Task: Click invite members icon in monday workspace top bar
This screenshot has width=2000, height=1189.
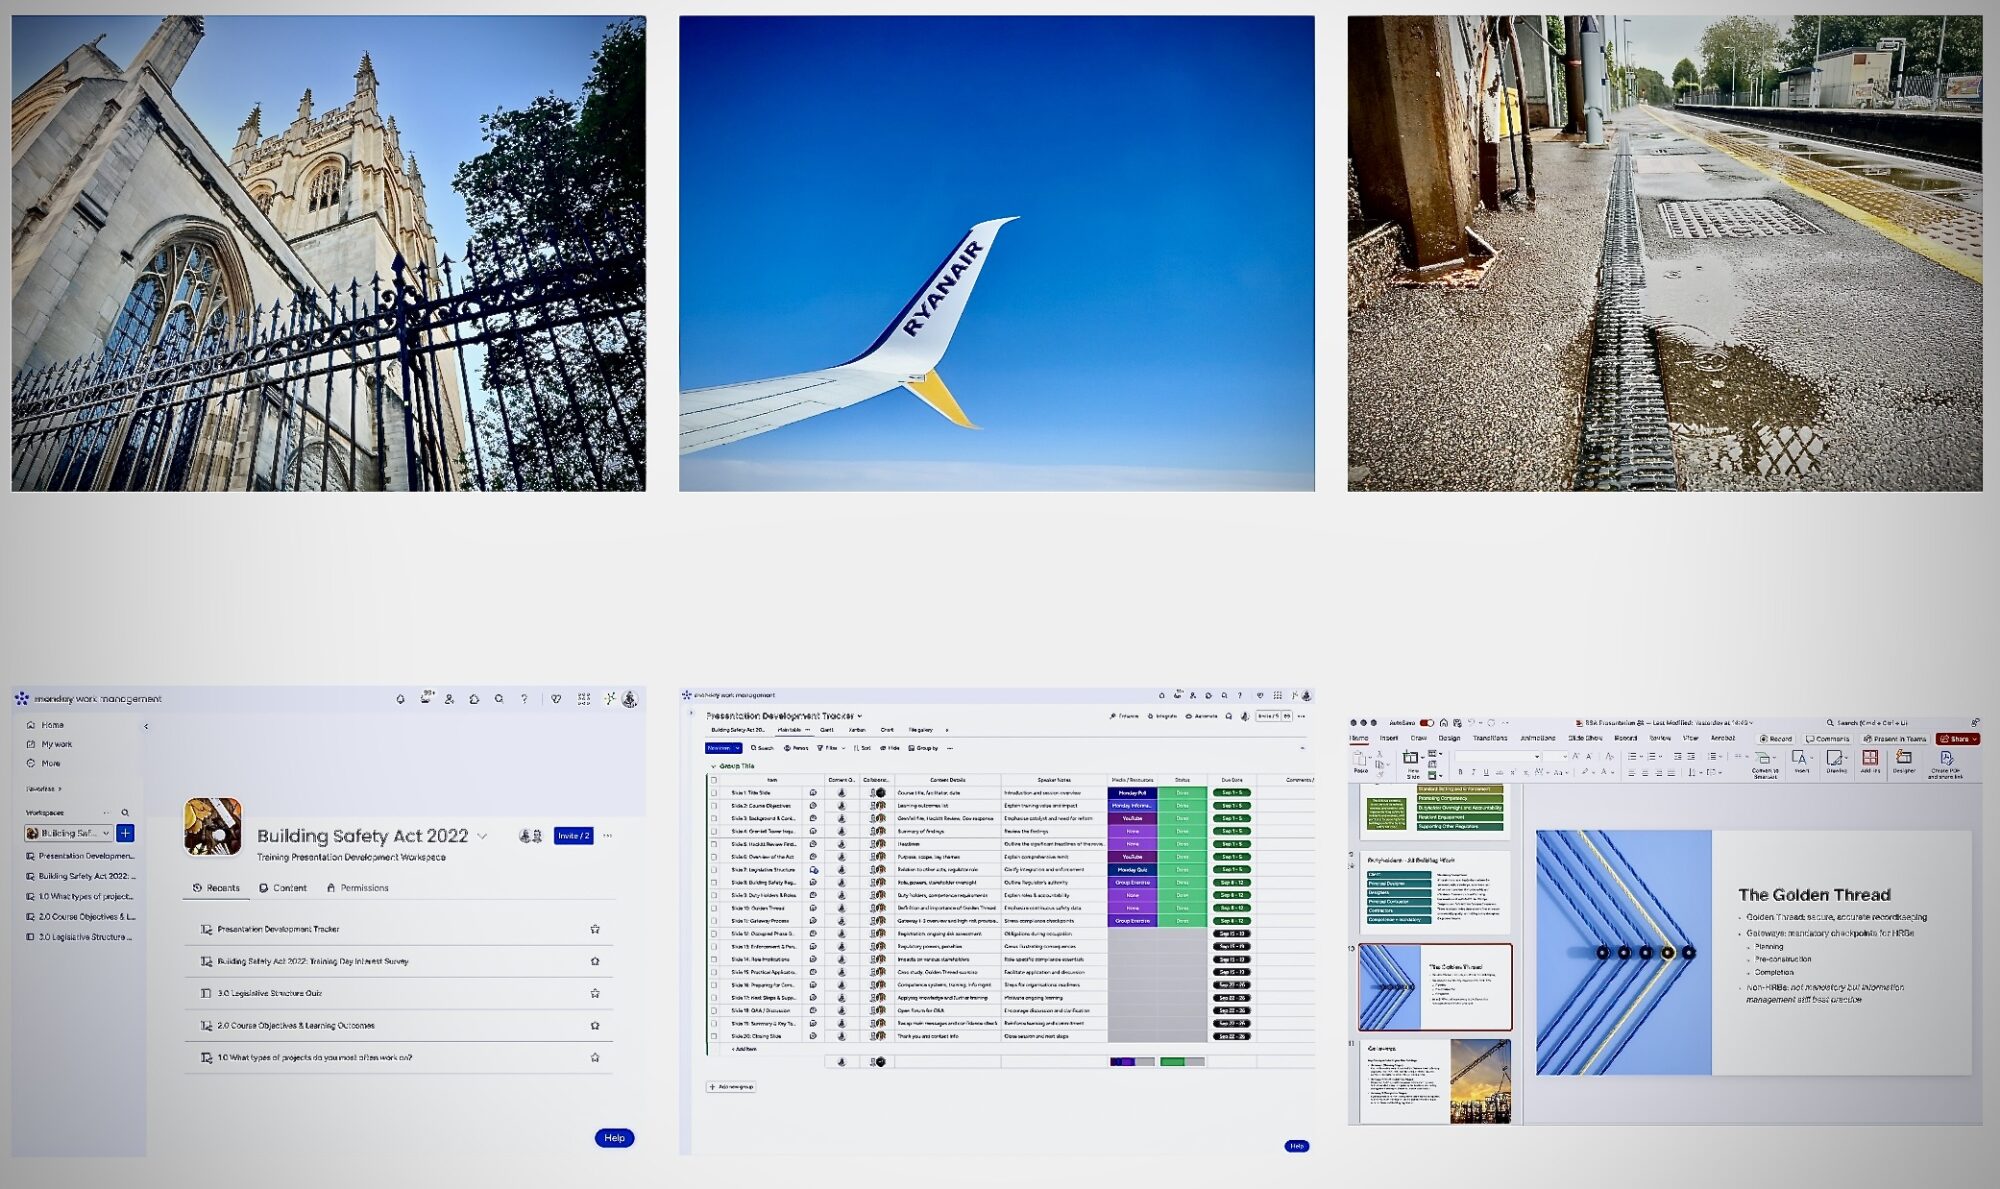Action: [449, 699]
